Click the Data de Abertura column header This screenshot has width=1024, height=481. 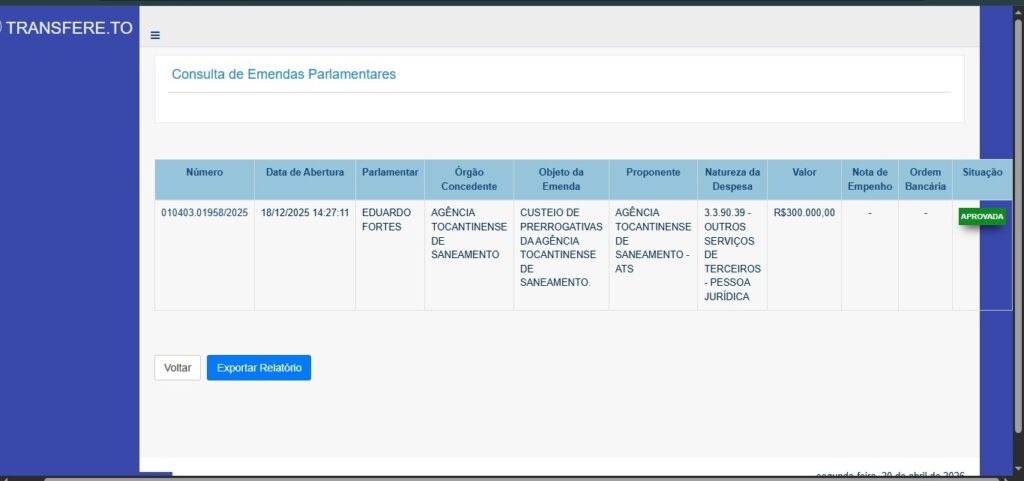click(x=305, y=172)
